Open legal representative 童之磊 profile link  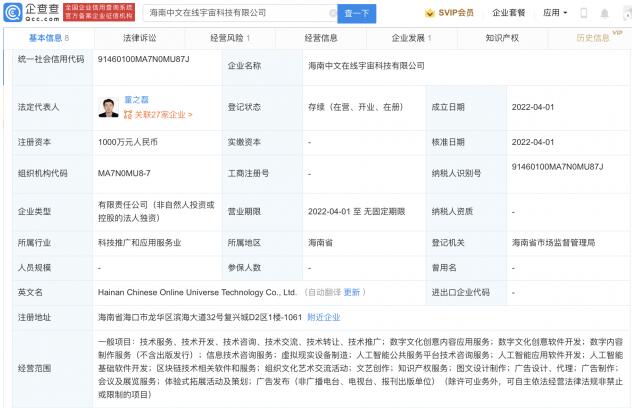[x=136, y=100]
